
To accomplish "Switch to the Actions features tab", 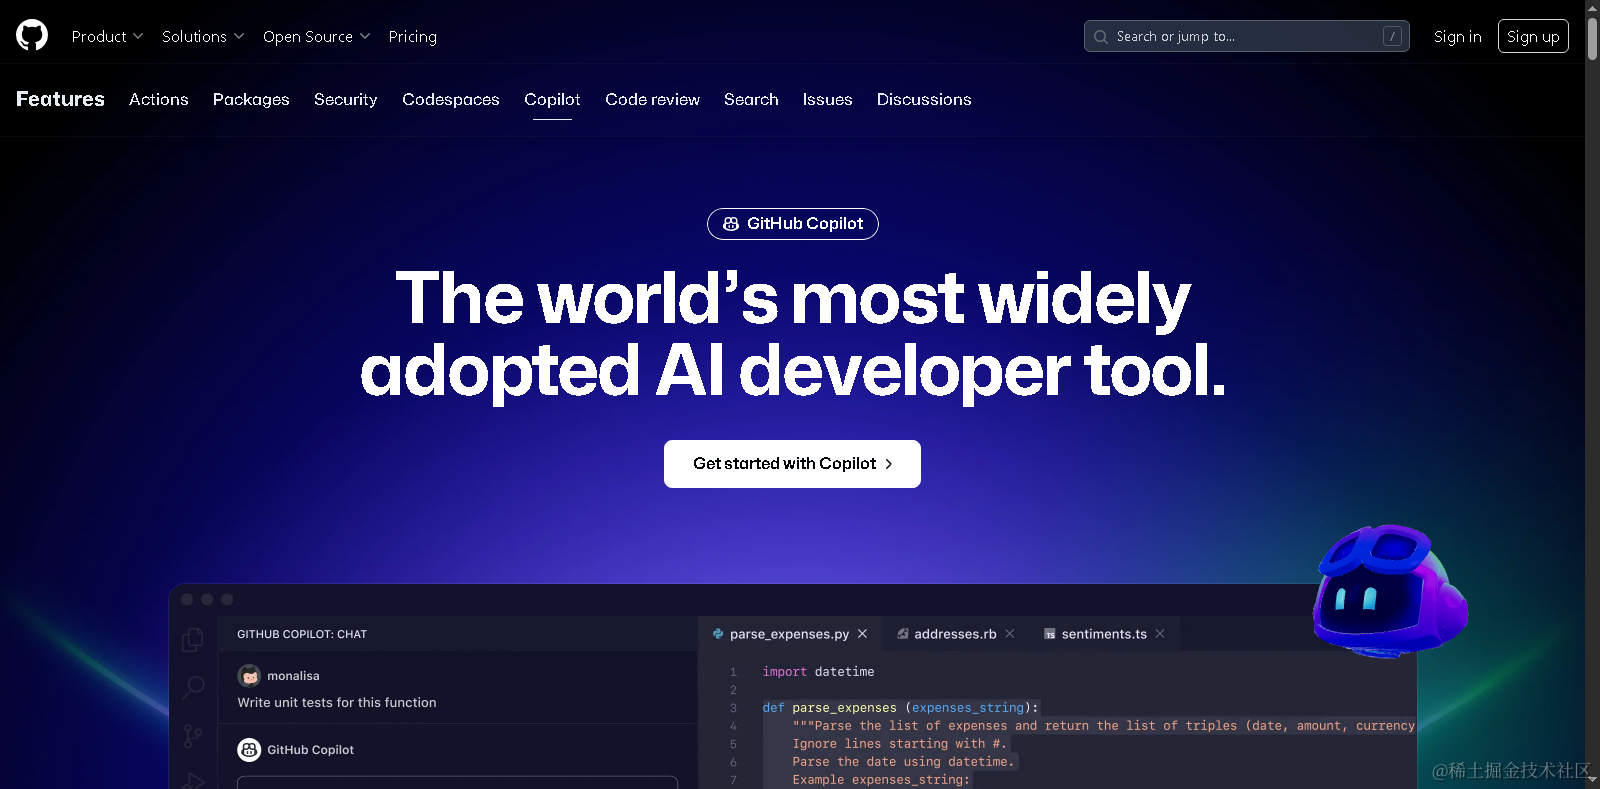I will click(159, 99).
